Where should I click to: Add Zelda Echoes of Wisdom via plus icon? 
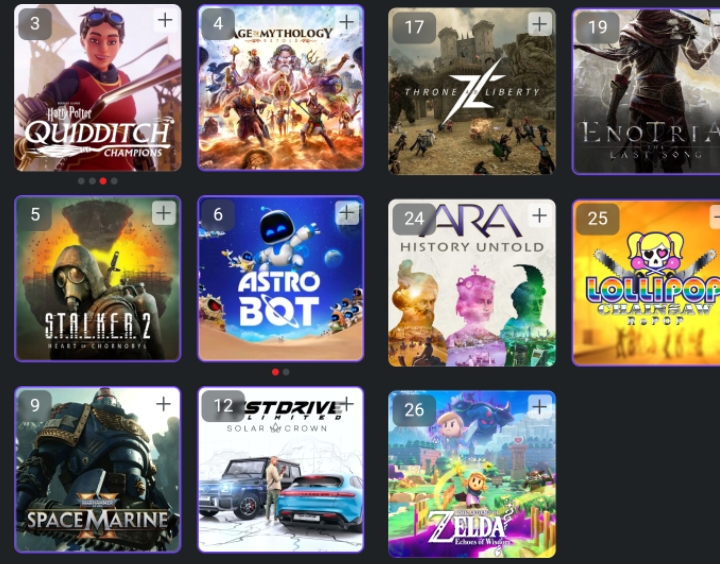[x=540, y=406]
